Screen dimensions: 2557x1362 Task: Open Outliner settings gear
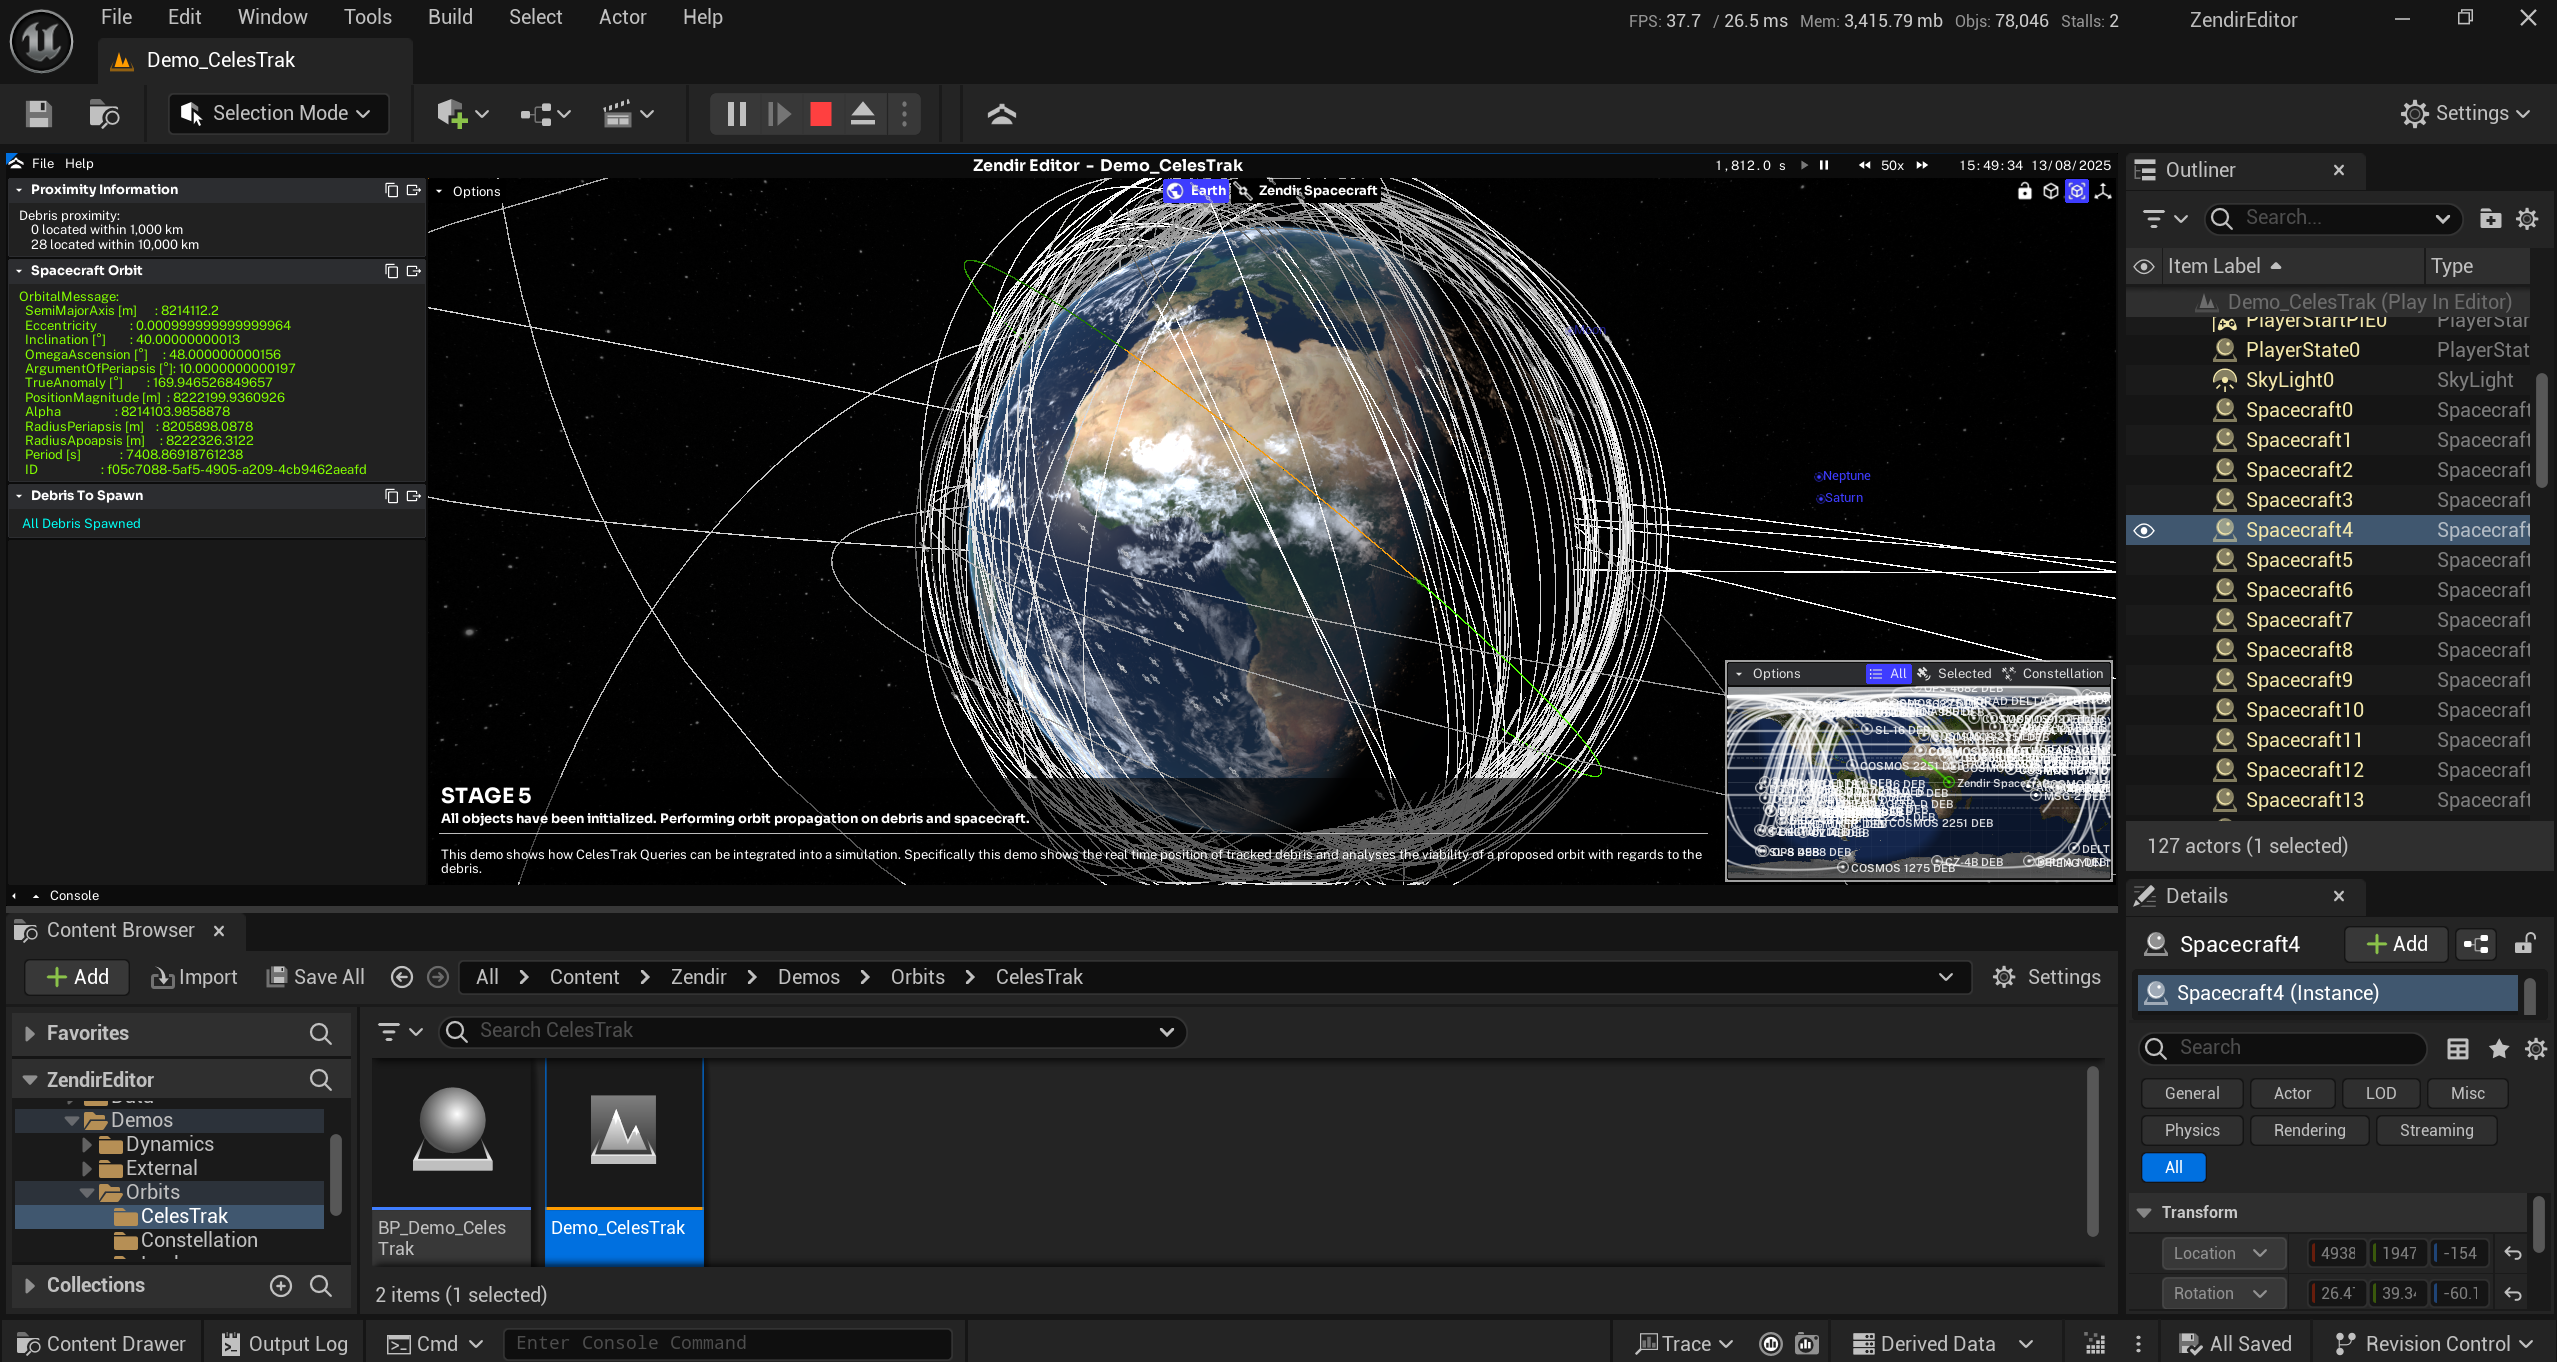pyautogui.click(x=2527, y=218)
